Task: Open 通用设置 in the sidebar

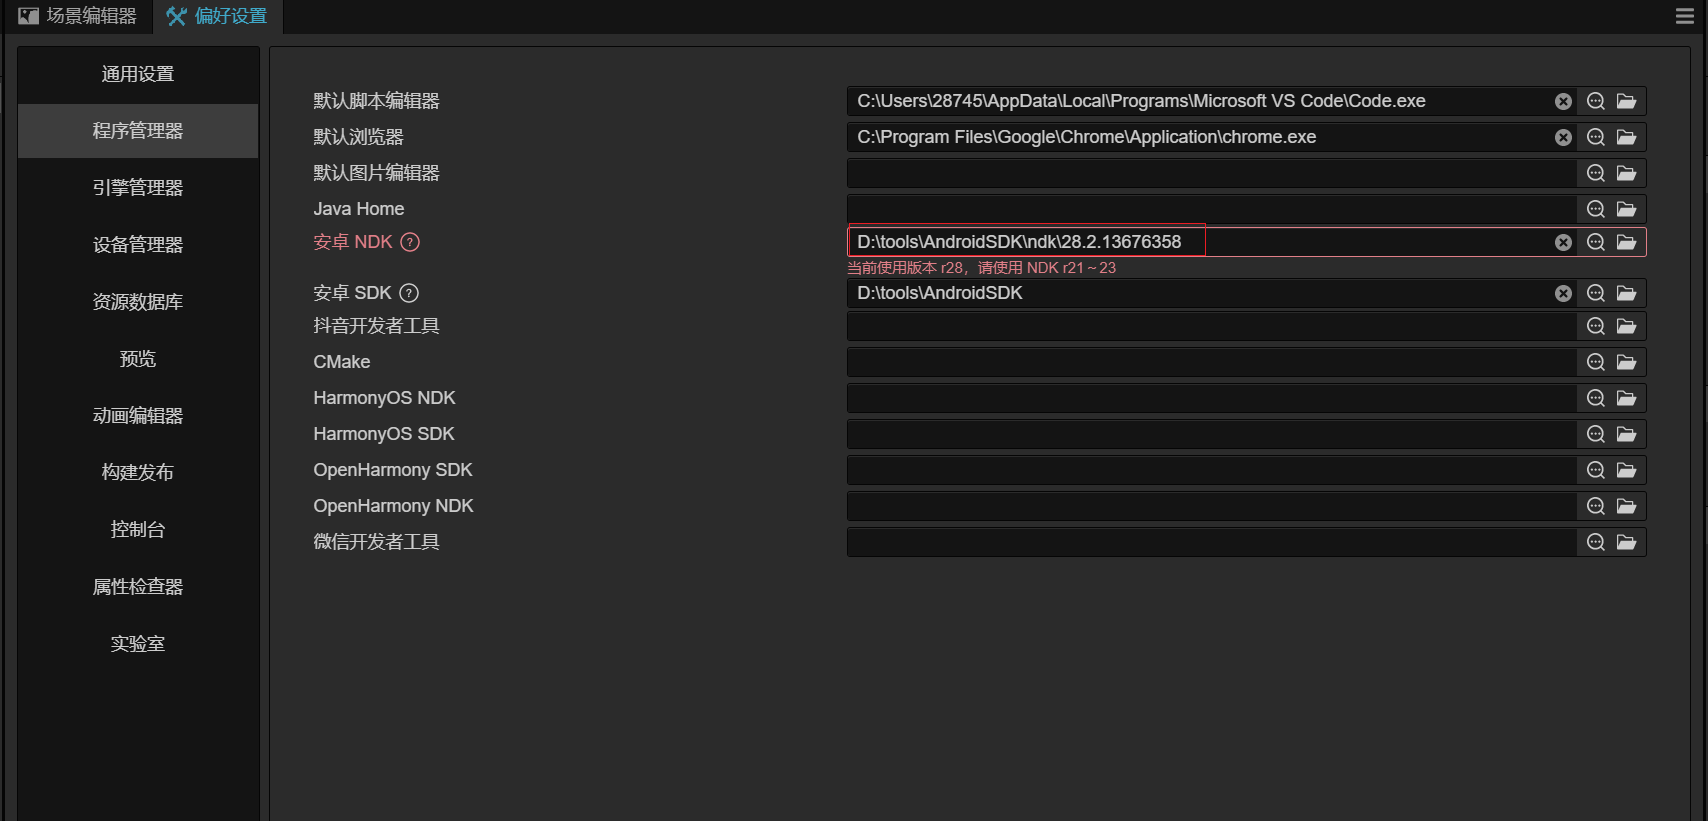Action: tap(138, 74)
